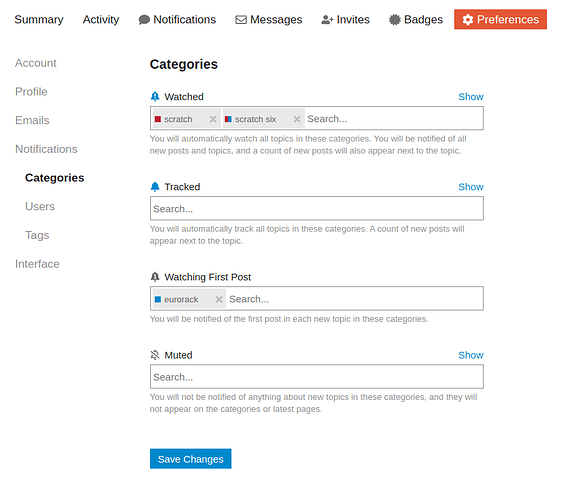
Task: Go to Interface preferences in the sidebar
Action: (x=37, y=264)
